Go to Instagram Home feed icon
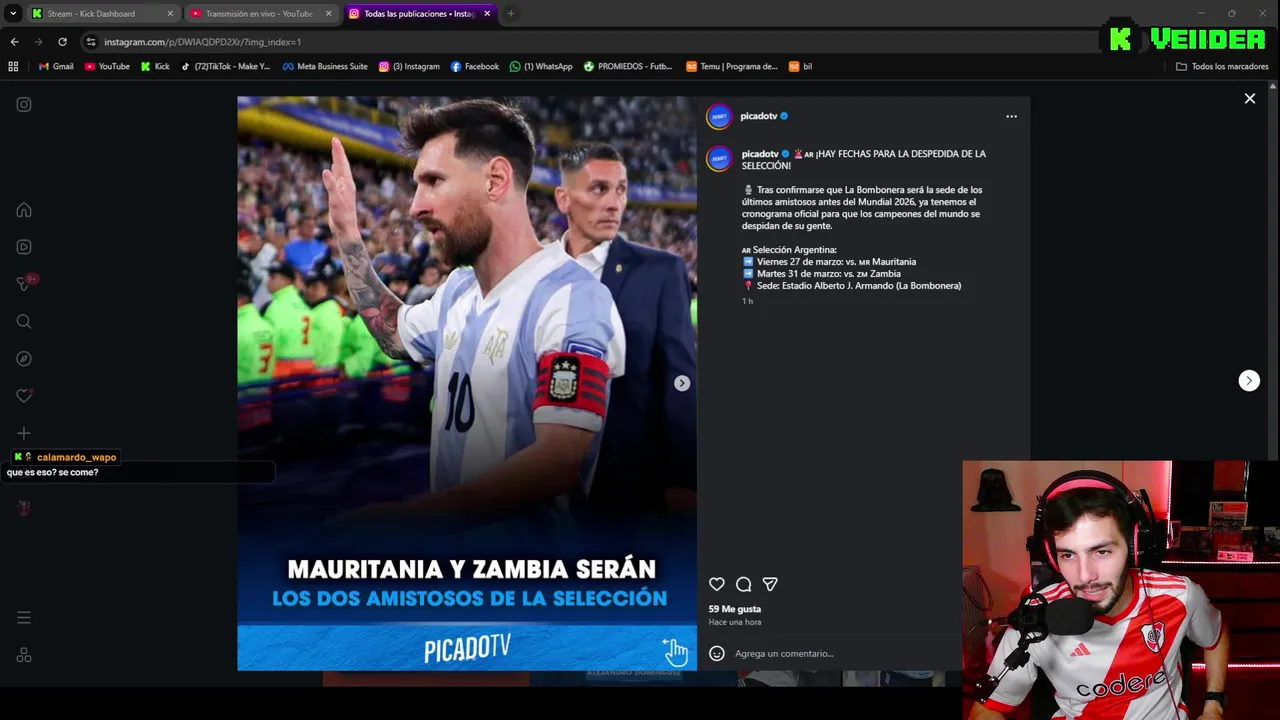Image resolution: width=1280 pixels, height=720 pixels. [x=24, y=210]
